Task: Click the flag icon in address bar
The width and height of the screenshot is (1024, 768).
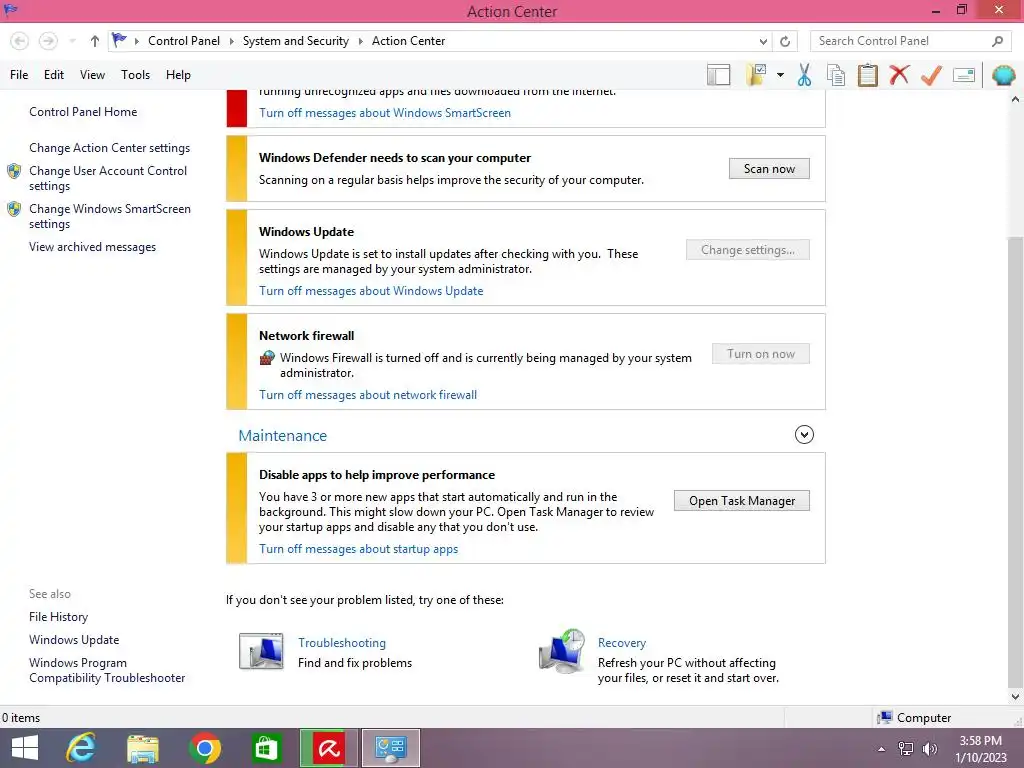Action: tap(119, 40)
